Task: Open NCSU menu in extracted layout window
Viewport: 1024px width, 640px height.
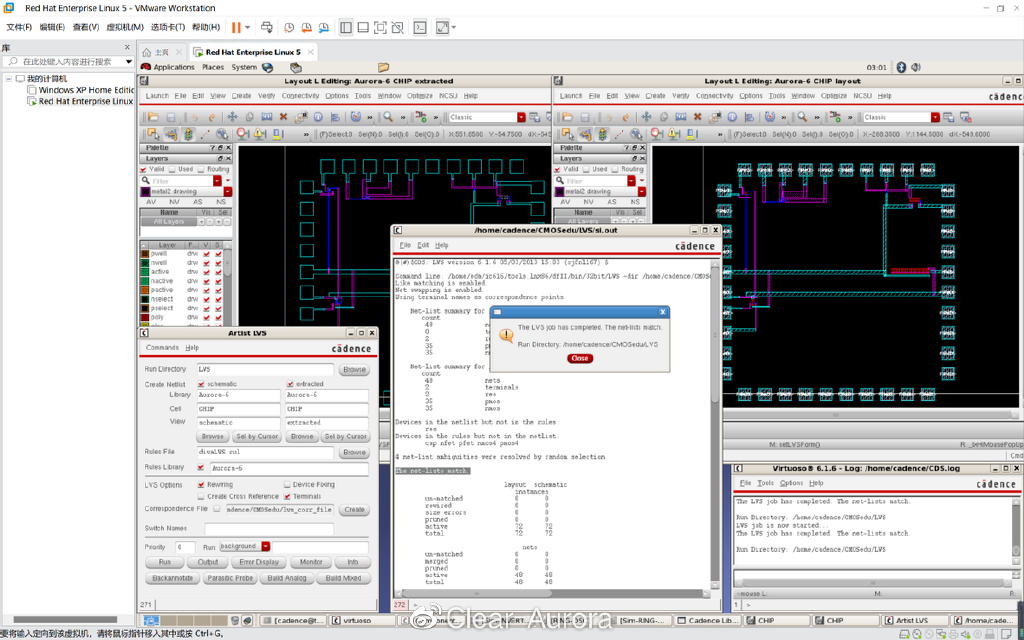Action: [448, 96]
